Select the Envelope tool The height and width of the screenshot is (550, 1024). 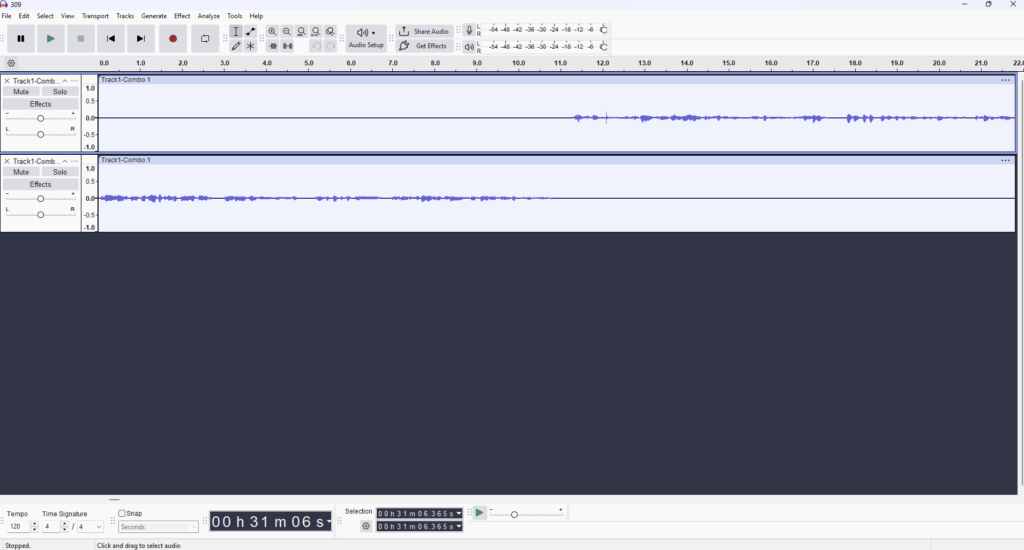click(251, 31)
